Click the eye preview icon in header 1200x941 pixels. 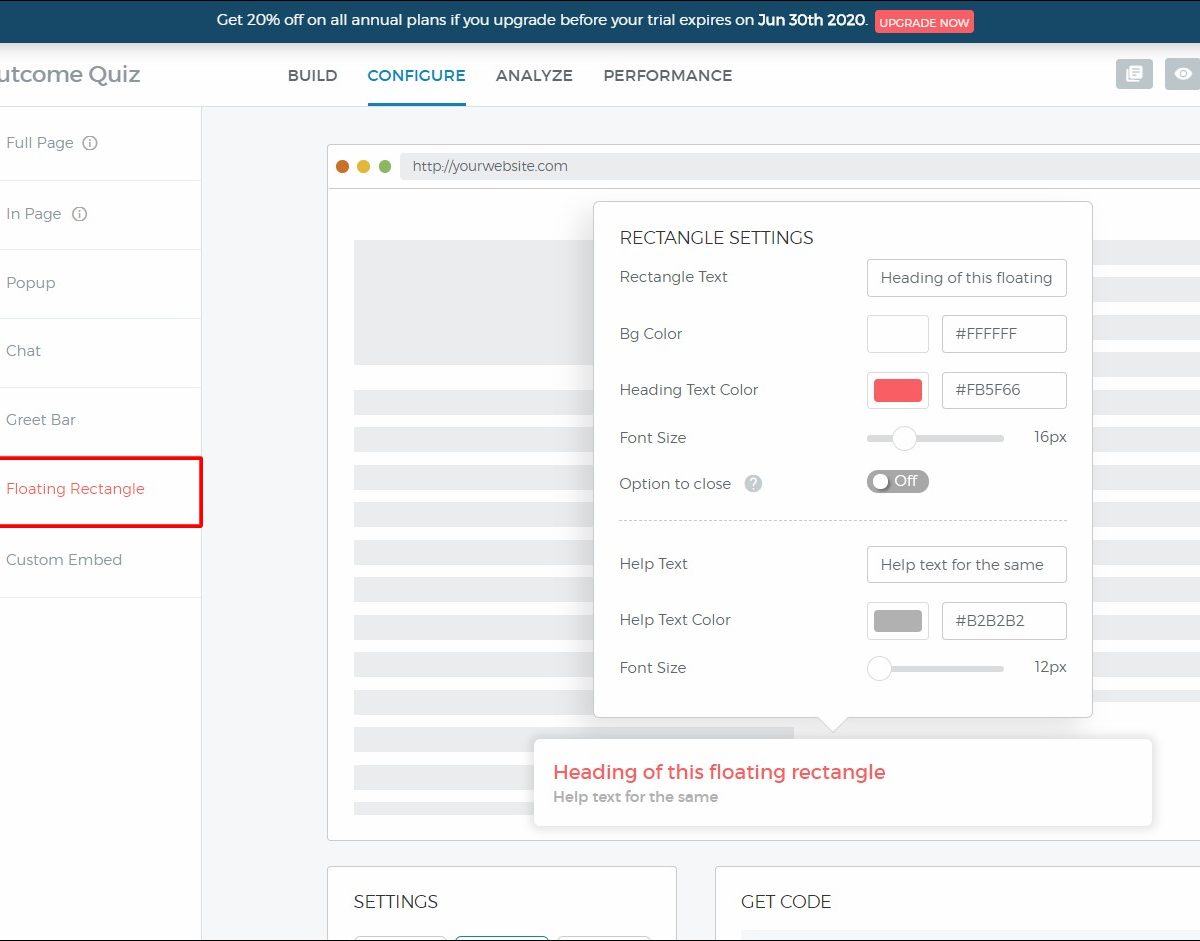tap(1183, 74)
